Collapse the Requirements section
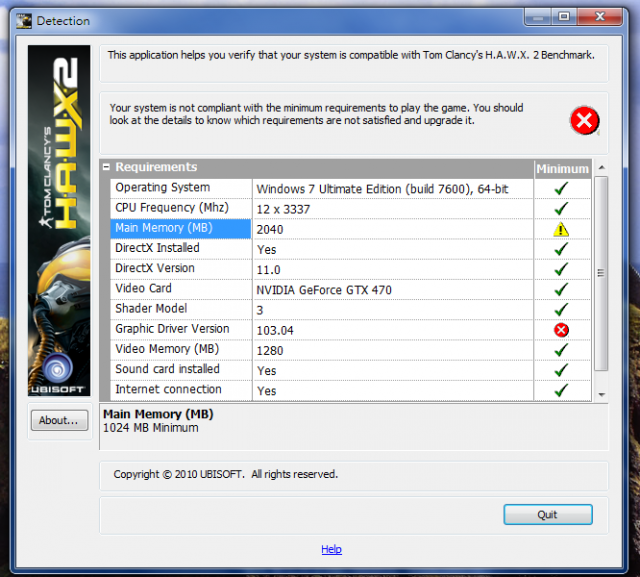The height and width of the screenshot is (577, 640). (106, 167)
